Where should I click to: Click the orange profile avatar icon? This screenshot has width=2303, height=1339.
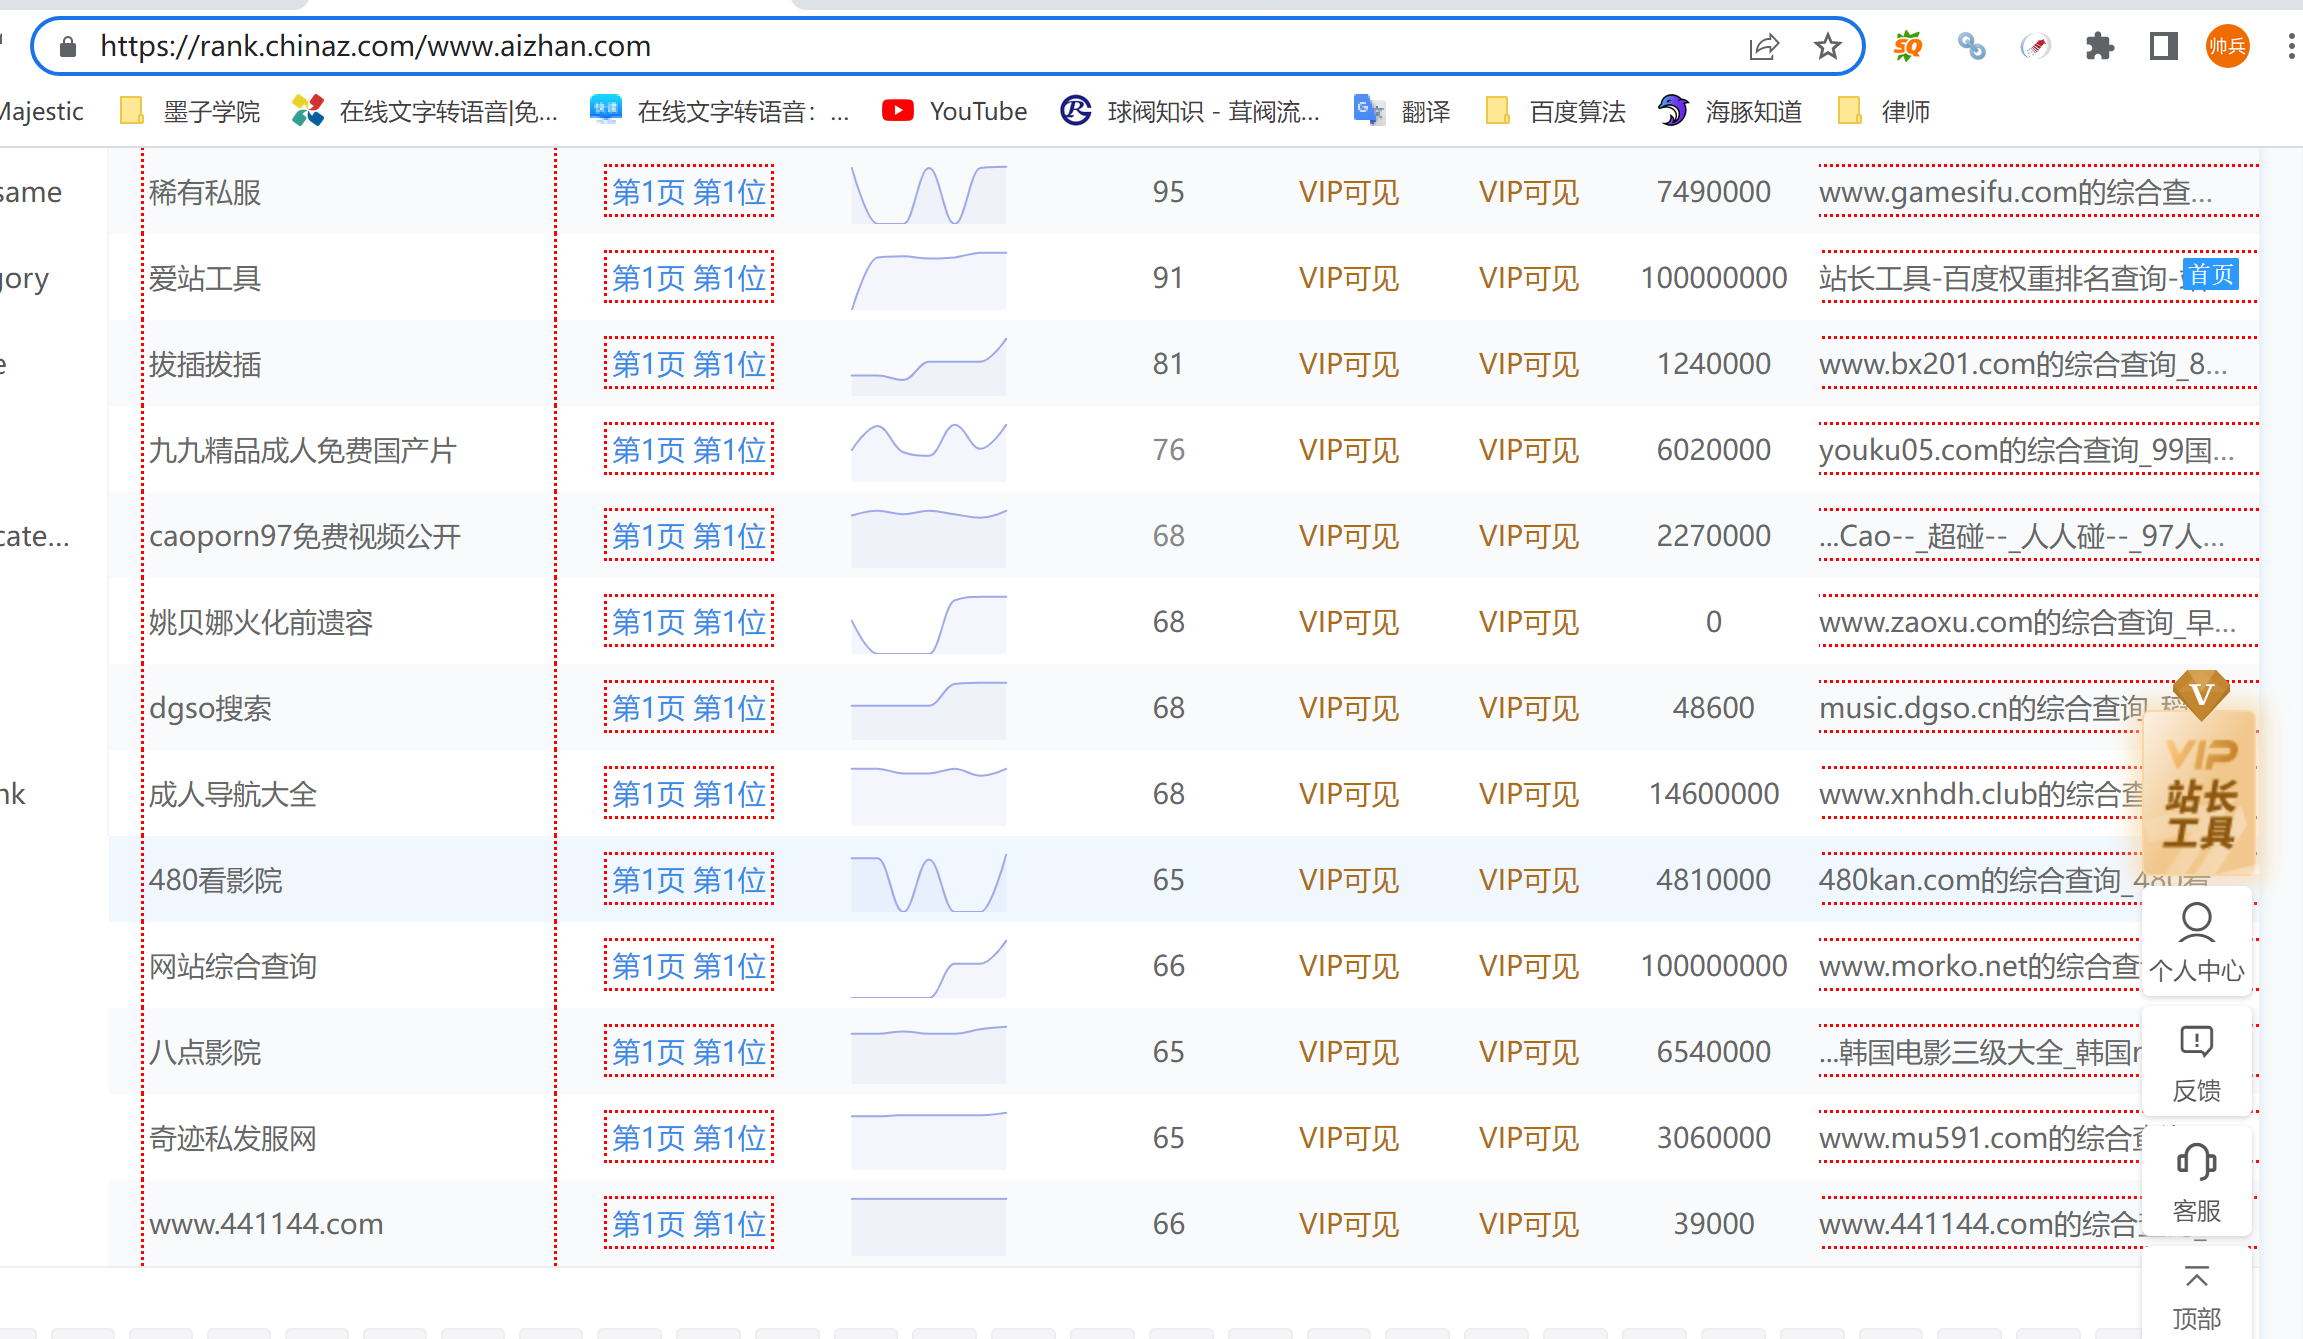(x=2227, y=46)
